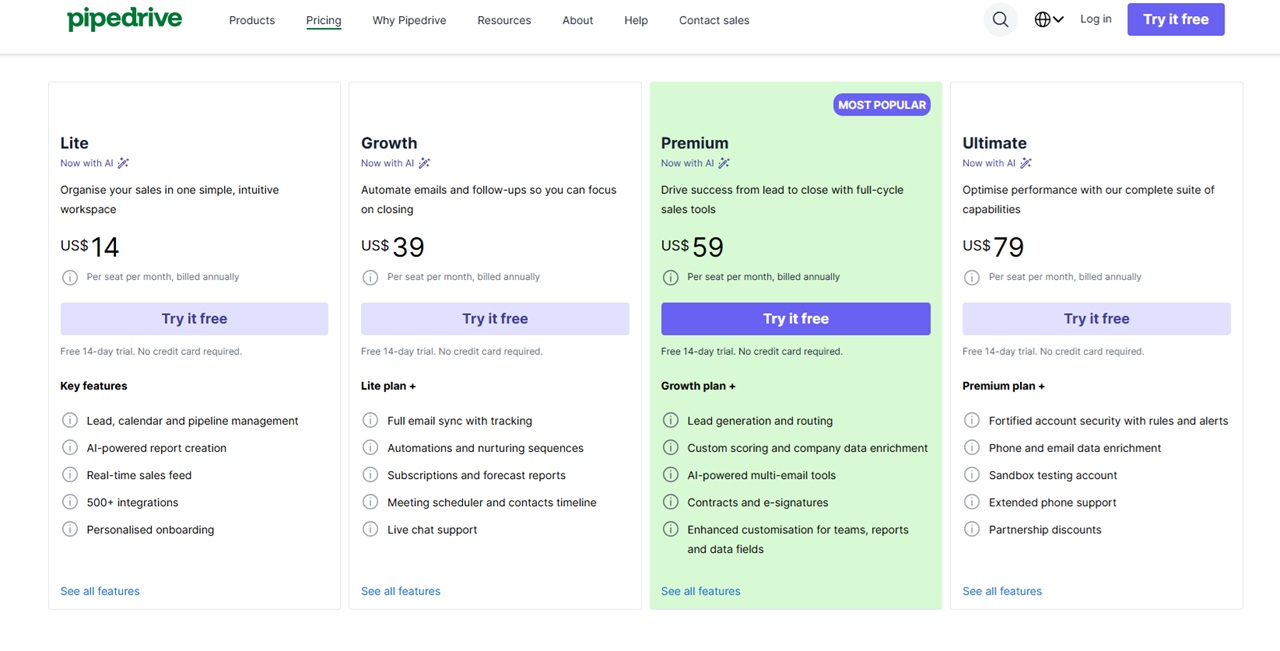Click info icon next to Live chat support
1280x651 pixels.
coord(371,529)
